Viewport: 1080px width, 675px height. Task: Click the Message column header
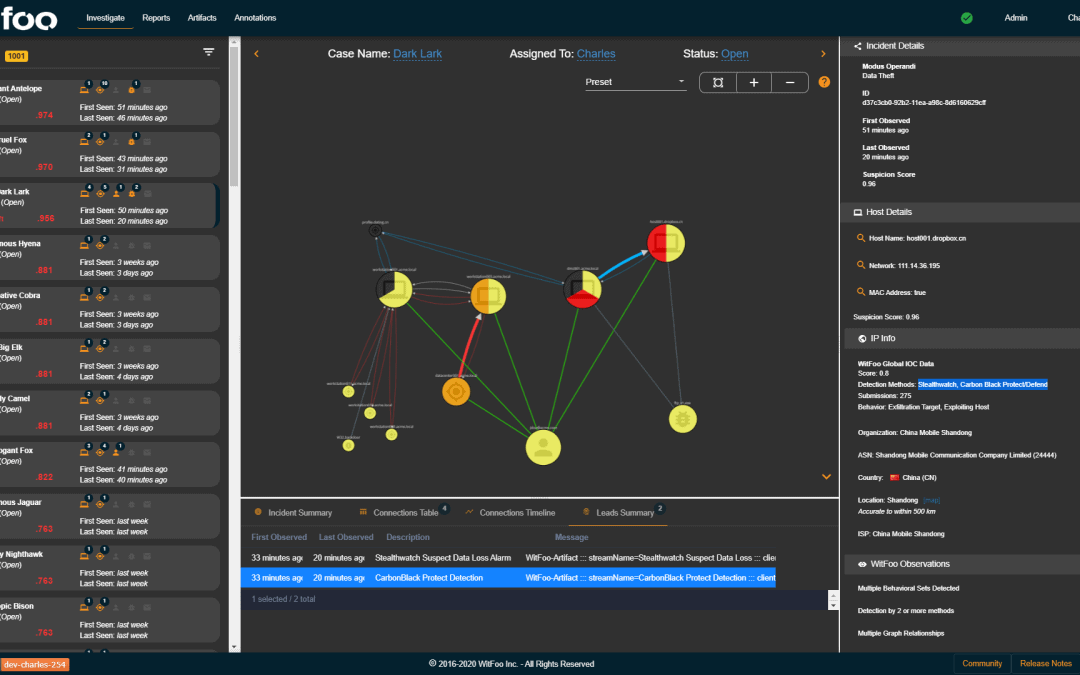572,537
